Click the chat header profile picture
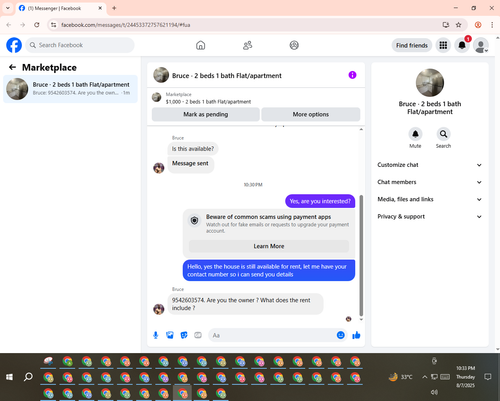 click(161, 75)
